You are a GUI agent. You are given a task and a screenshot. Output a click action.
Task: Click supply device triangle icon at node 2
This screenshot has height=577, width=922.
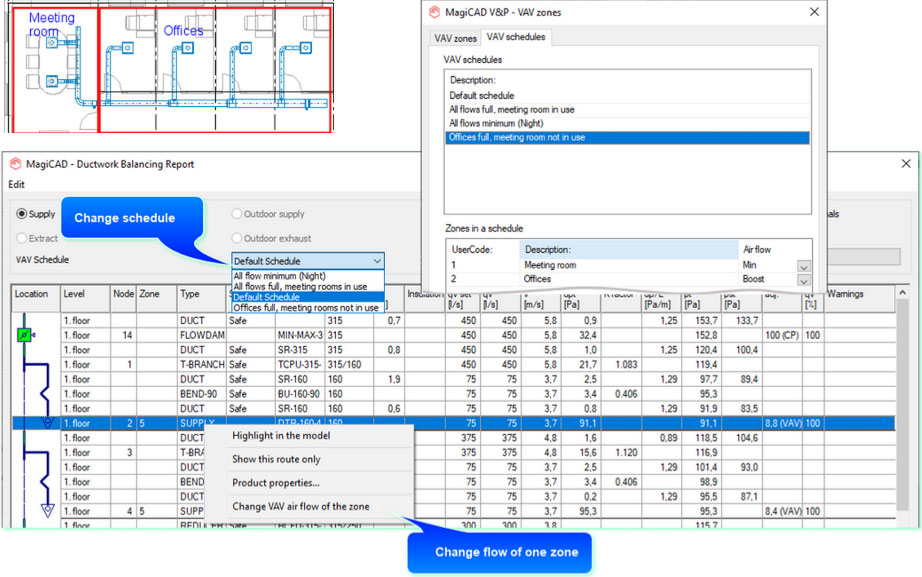[48, 422]
